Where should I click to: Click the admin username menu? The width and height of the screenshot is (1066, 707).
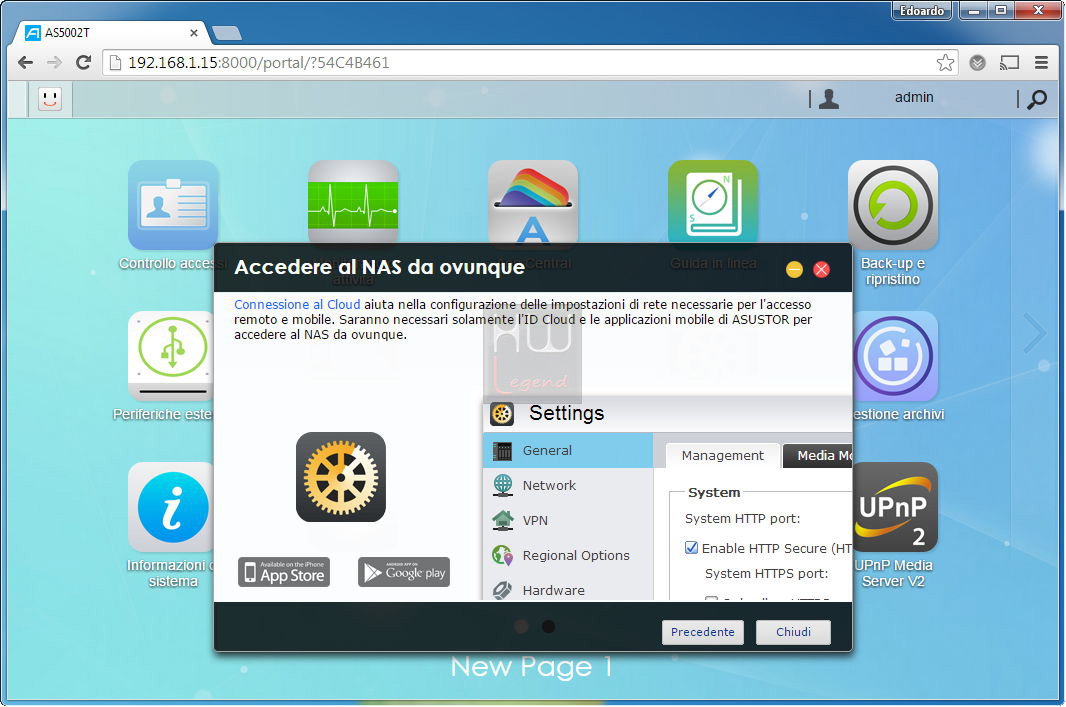tap(914, 97)
